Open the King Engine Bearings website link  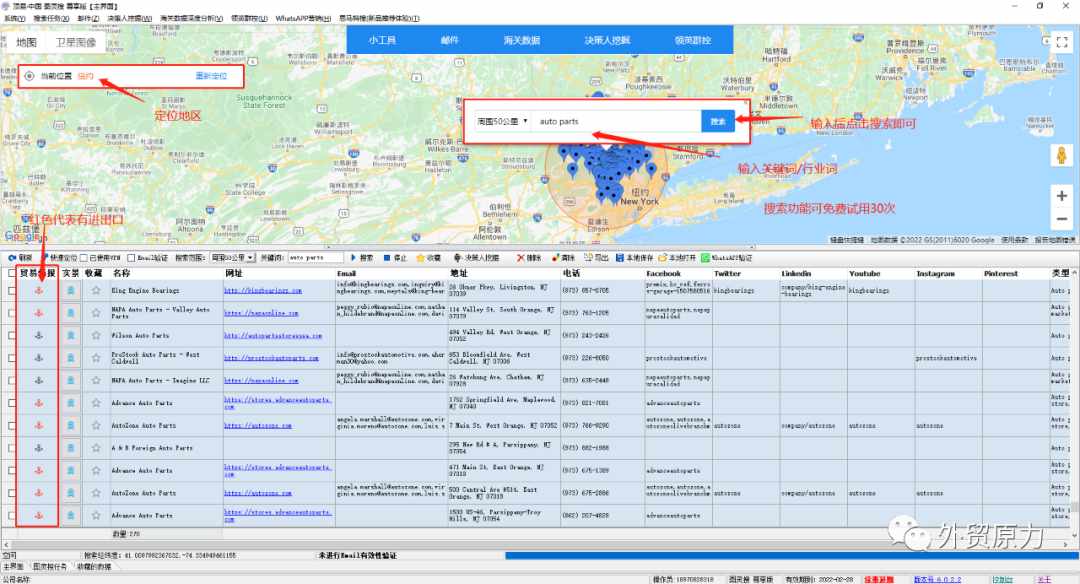(262, 291)
